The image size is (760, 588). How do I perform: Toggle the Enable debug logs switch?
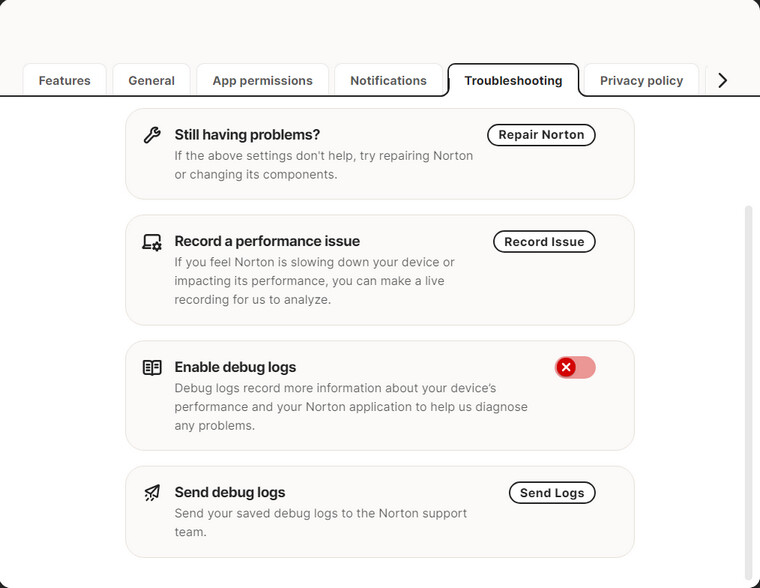click(575, 367)
